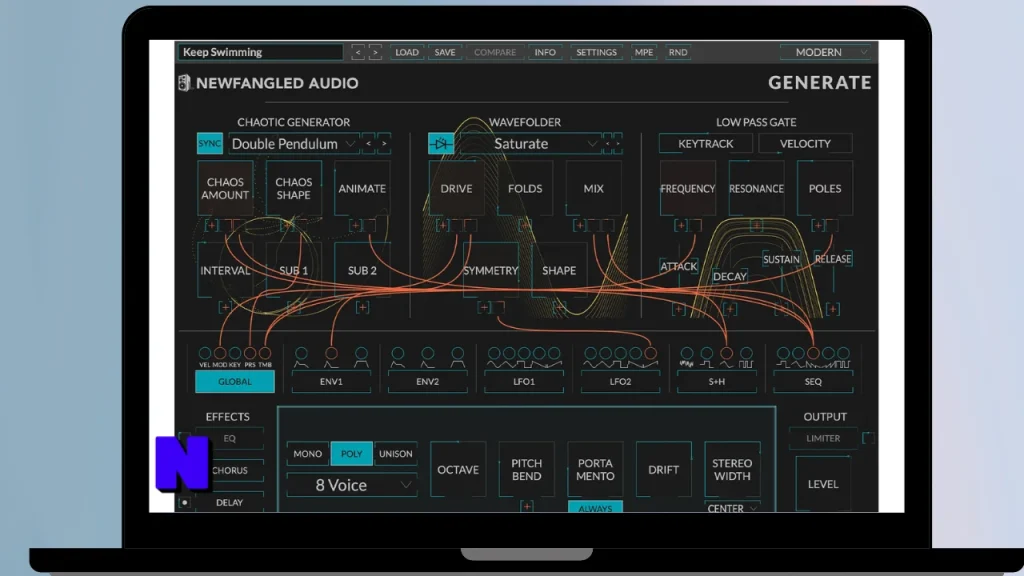Click the plus modulation slot under DECAY

click(x=730, y=309)
